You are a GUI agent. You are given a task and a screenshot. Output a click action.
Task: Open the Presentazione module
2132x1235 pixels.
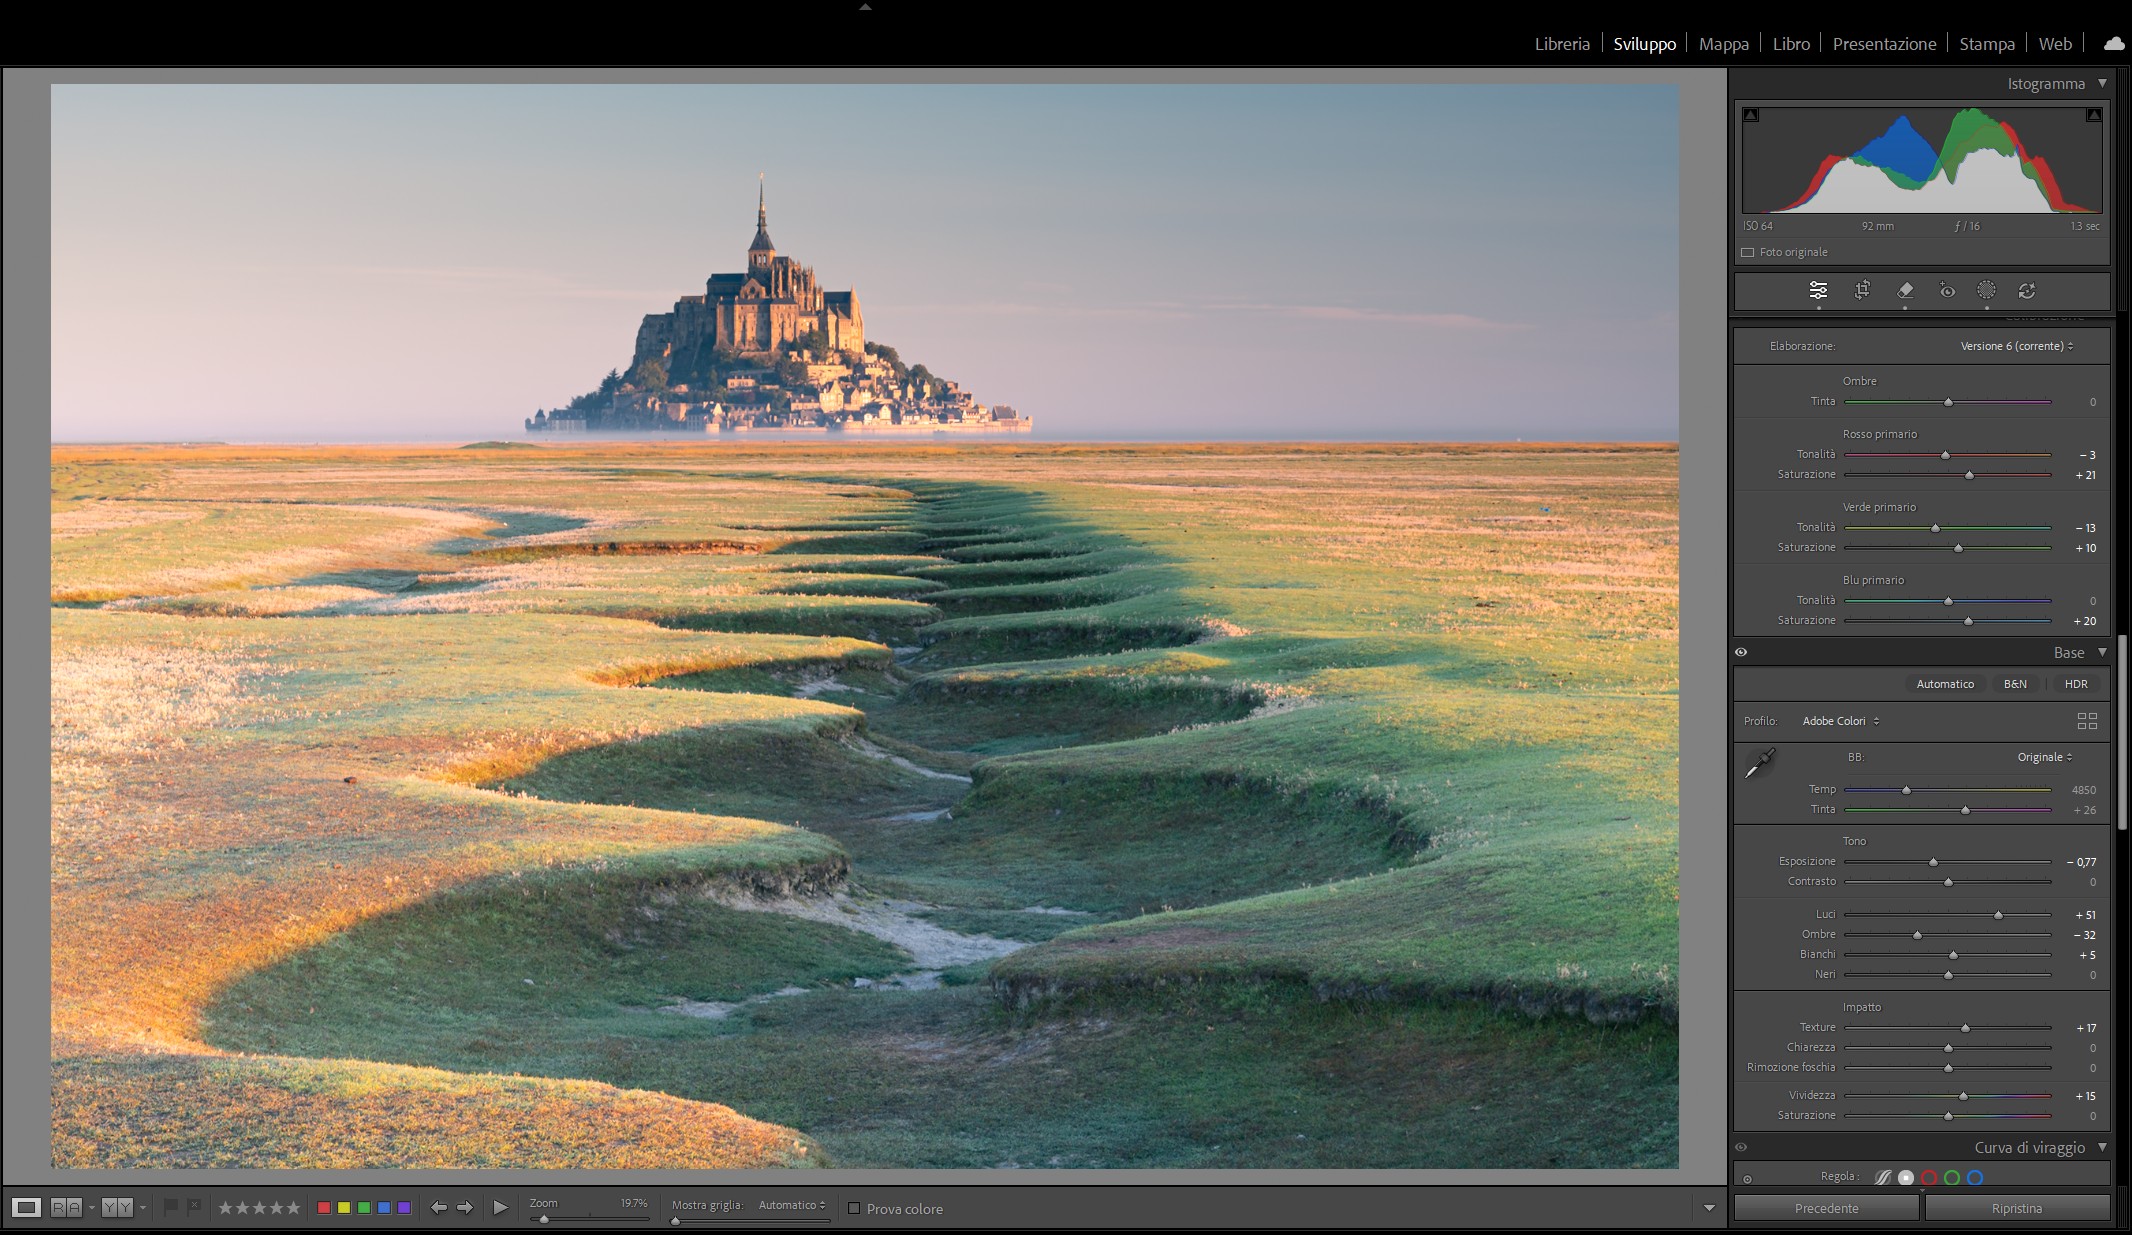point(1884,44)
